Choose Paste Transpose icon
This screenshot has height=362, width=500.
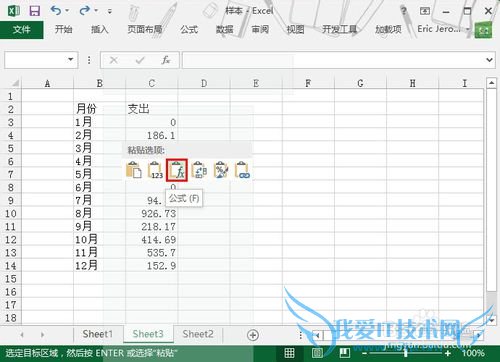[199, 170]
